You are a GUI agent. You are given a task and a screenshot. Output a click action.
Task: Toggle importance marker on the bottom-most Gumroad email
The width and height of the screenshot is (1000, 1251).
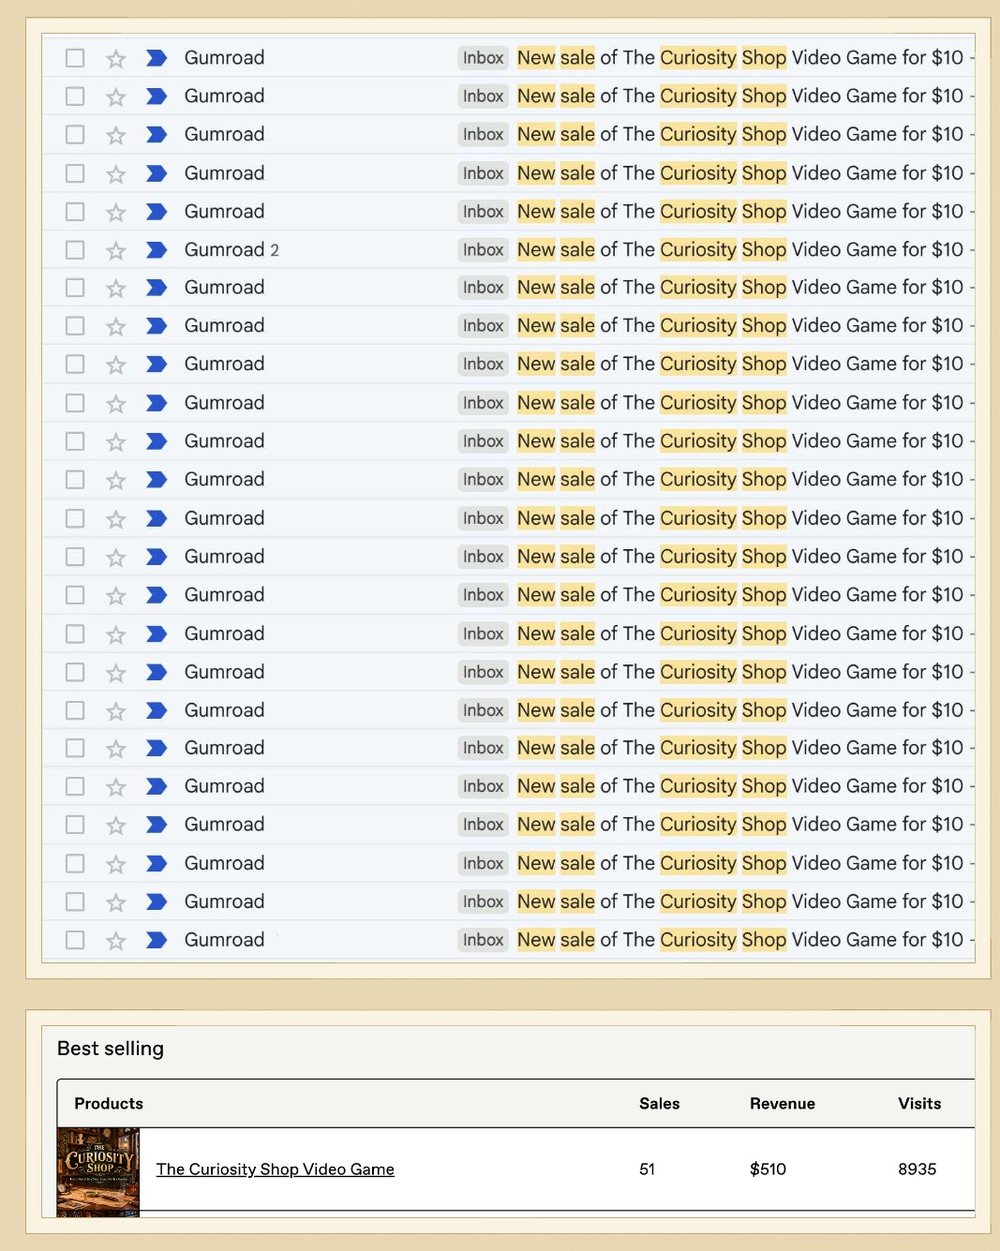(156, 940)
